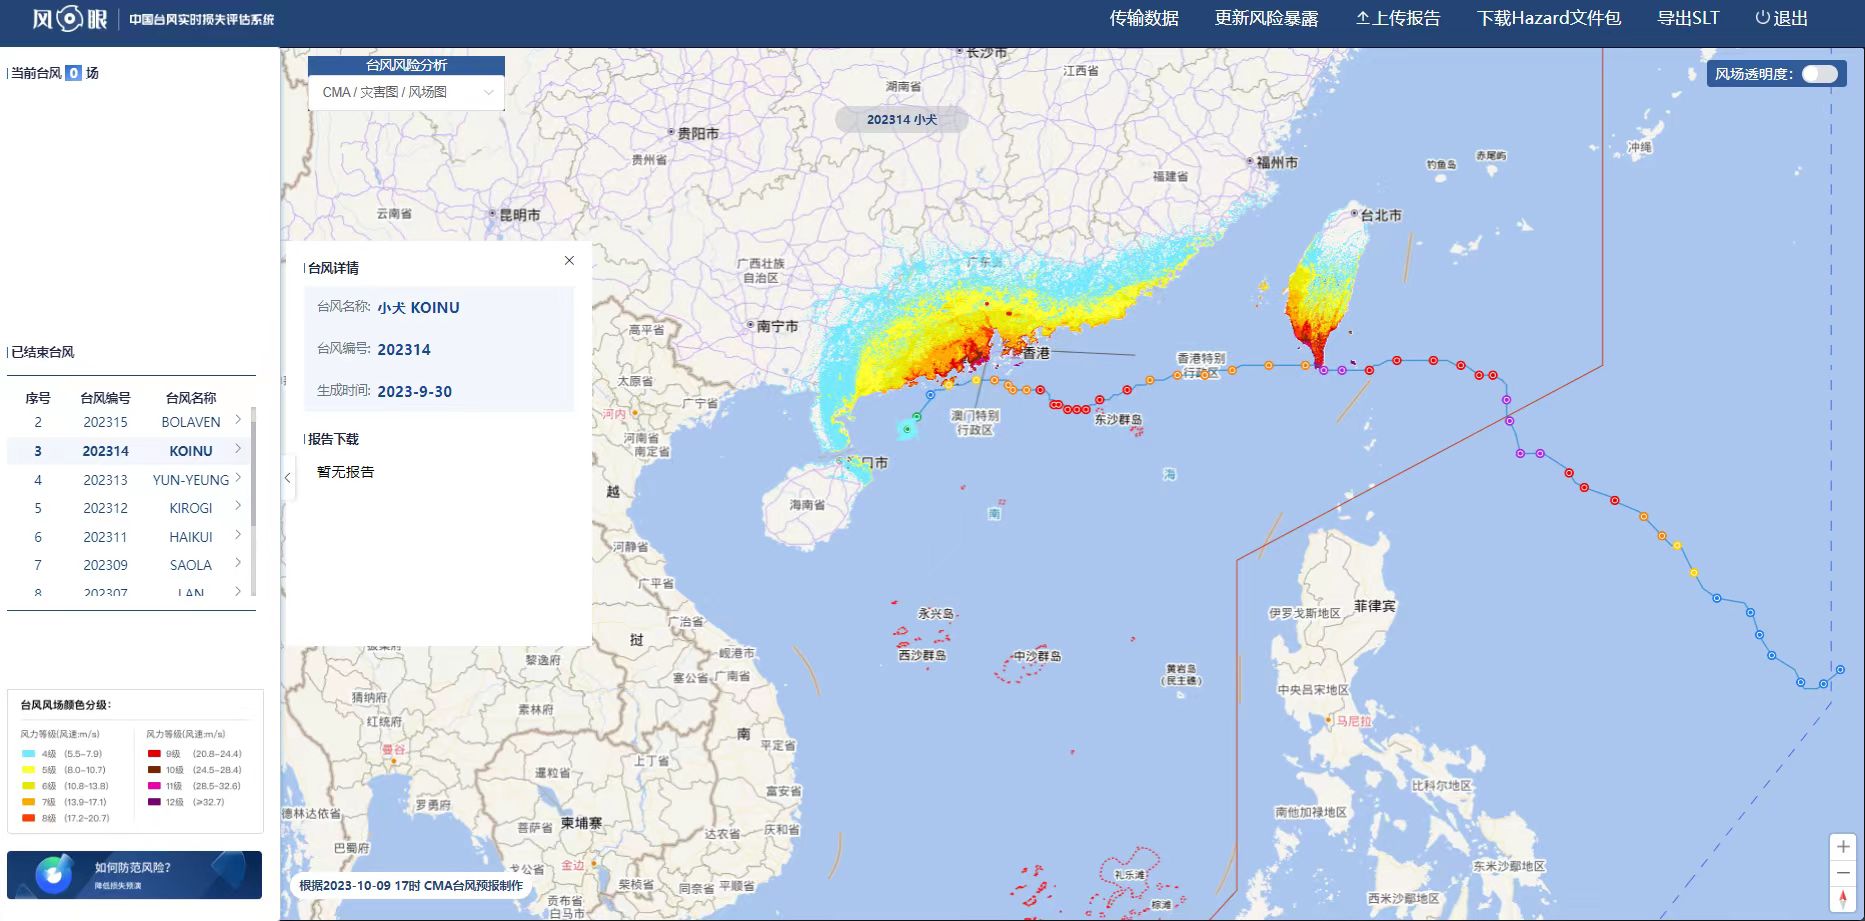Select highlighted KOINU name in list

point(191,451)
